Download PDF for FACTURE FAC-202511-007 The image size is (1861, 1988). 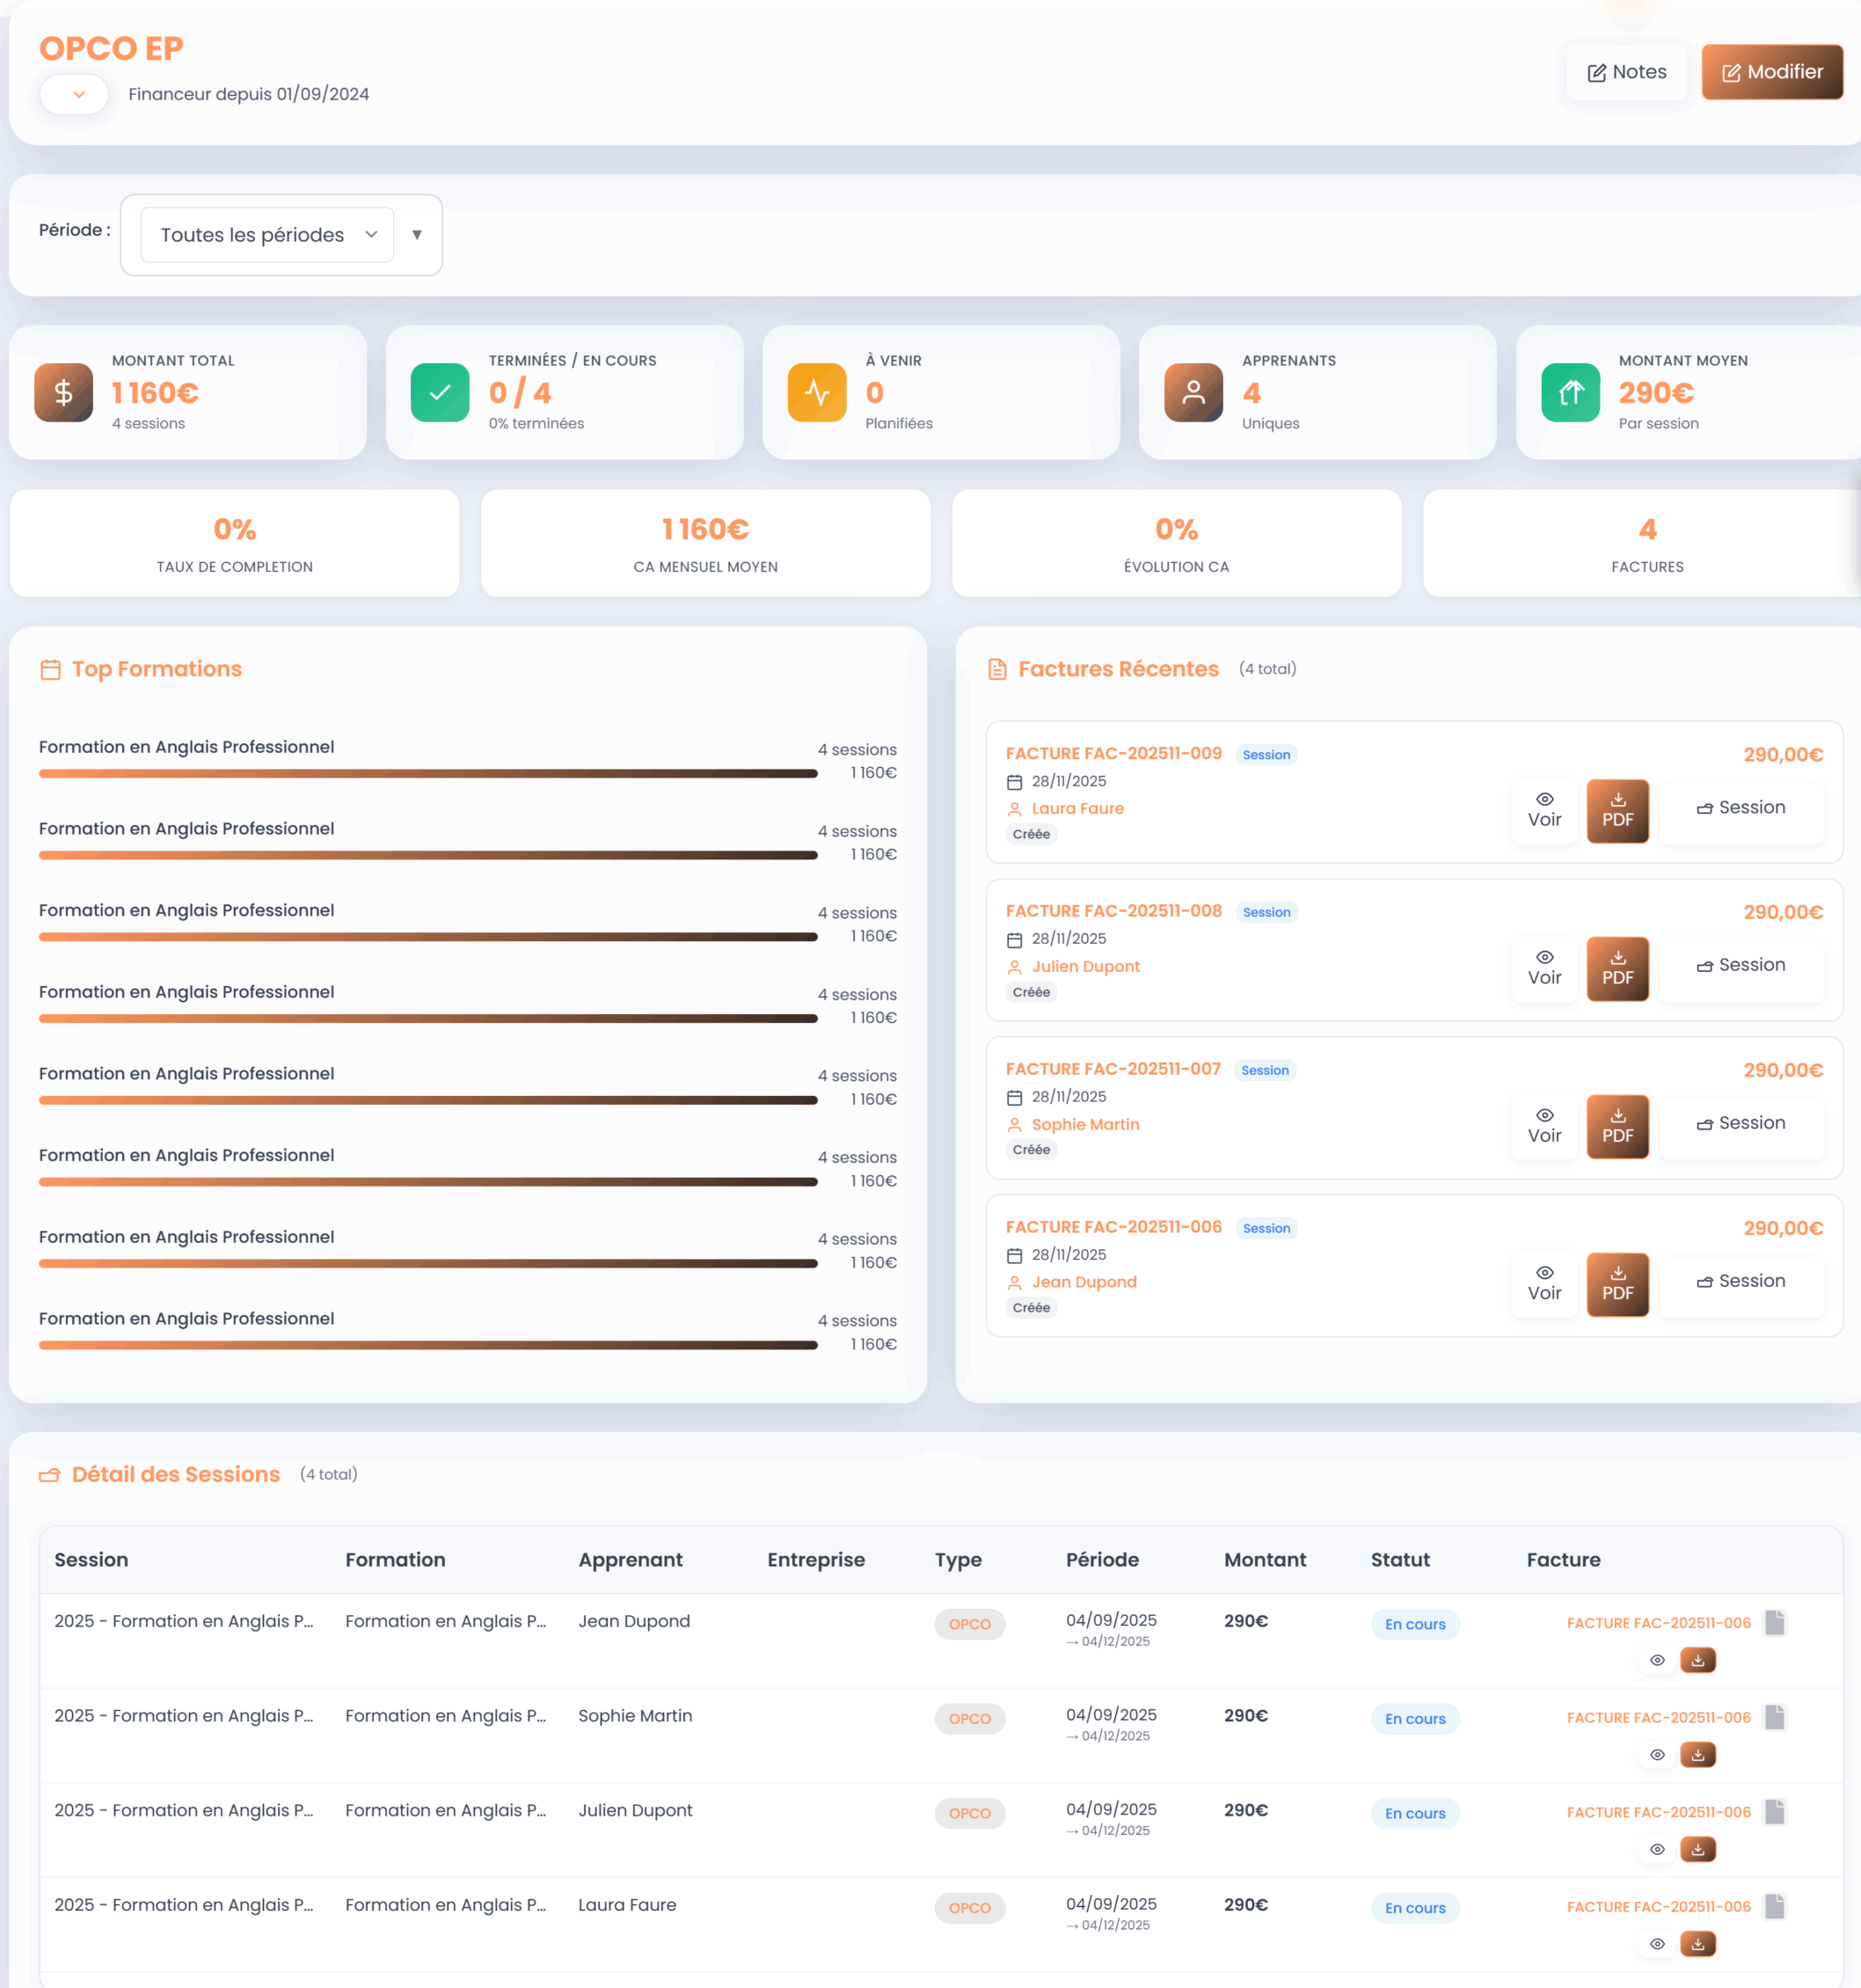point(1617,1126)
